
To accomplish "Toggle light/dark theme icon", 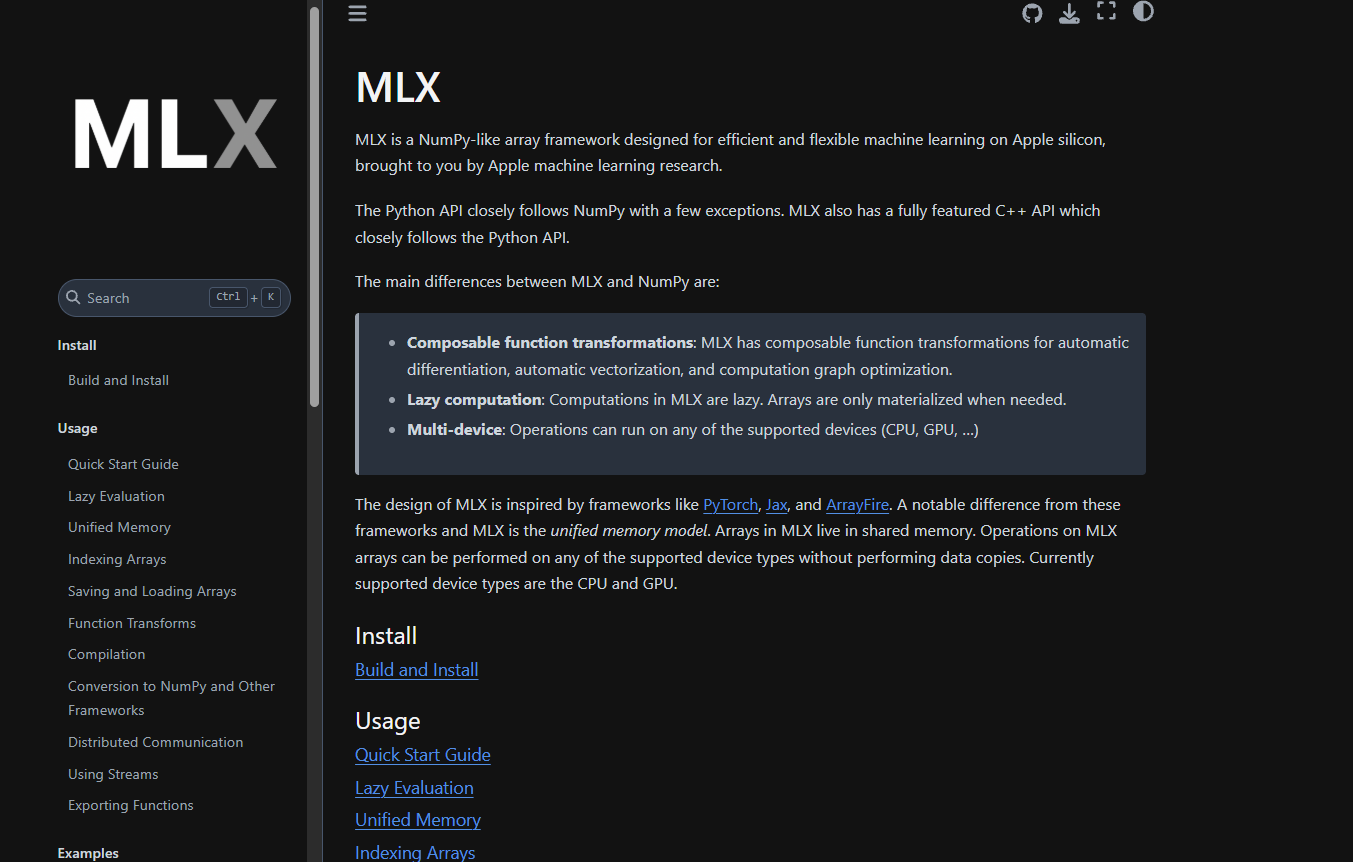I will [x=1143, y=12].
